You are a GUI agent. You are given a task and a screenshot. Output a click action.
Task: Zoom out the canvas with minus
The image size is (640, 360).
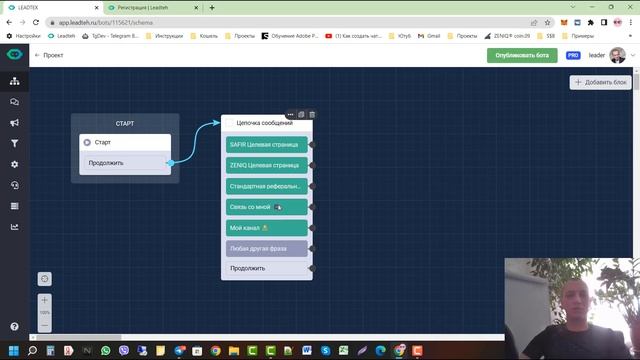click(x=44, y=325)
